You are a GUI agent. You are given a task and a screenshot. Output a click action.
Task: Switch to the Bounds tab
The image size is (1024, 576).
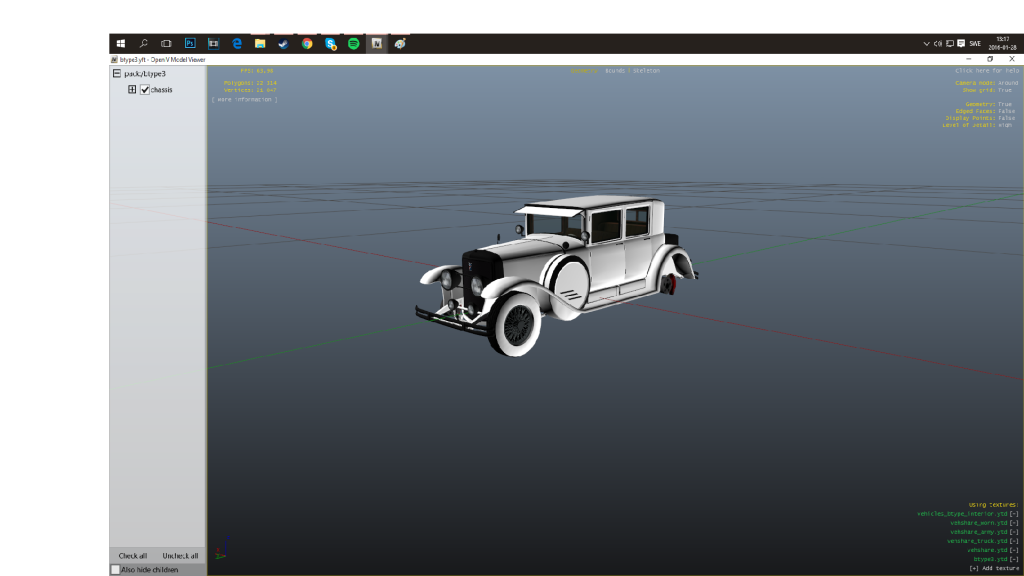tap(615, 71)
